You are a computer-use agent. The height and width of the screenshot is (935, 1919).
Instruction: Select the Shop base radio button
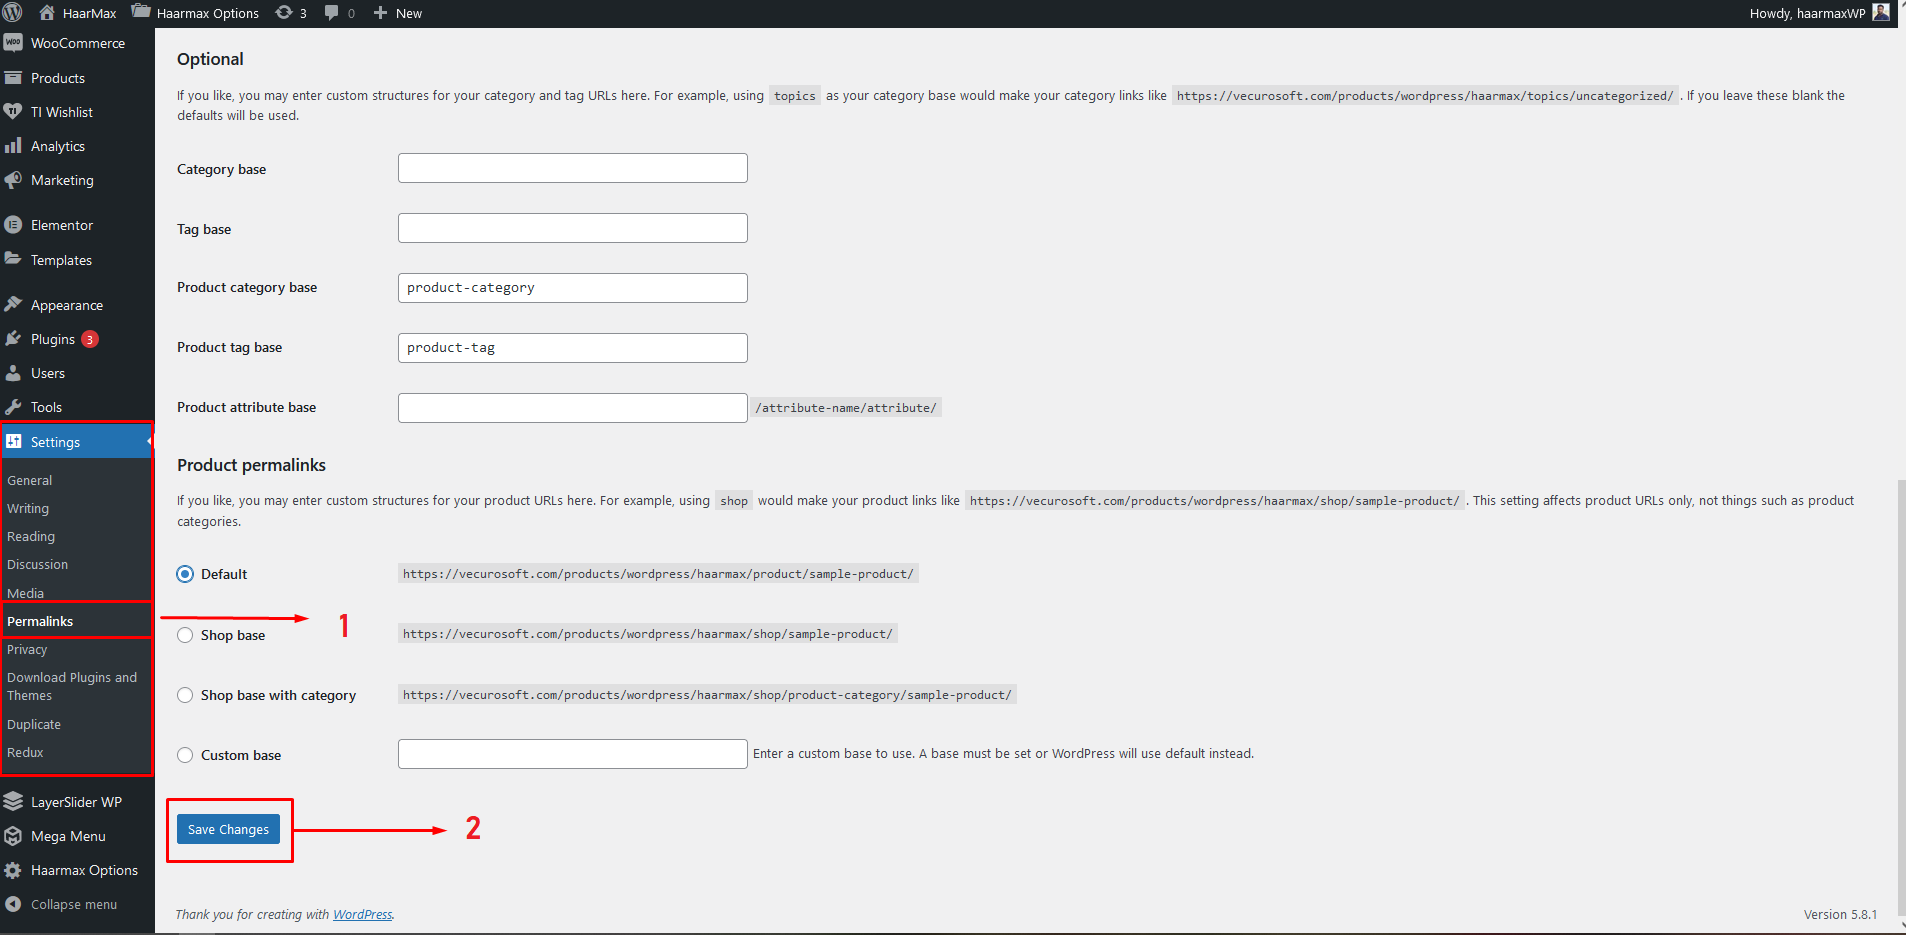point(185,635)
